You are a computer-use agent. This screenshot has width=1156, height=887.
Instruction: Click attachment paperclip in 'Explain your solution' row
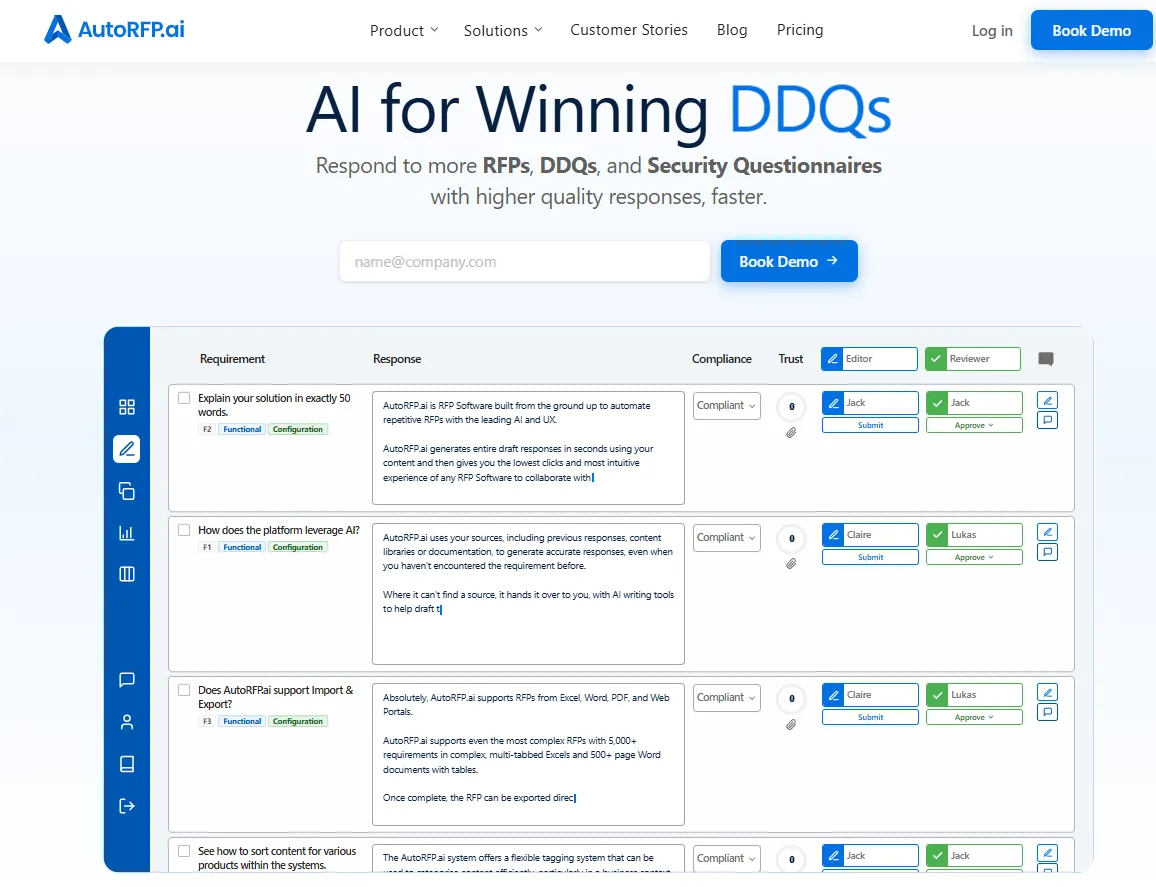(791, 433)
